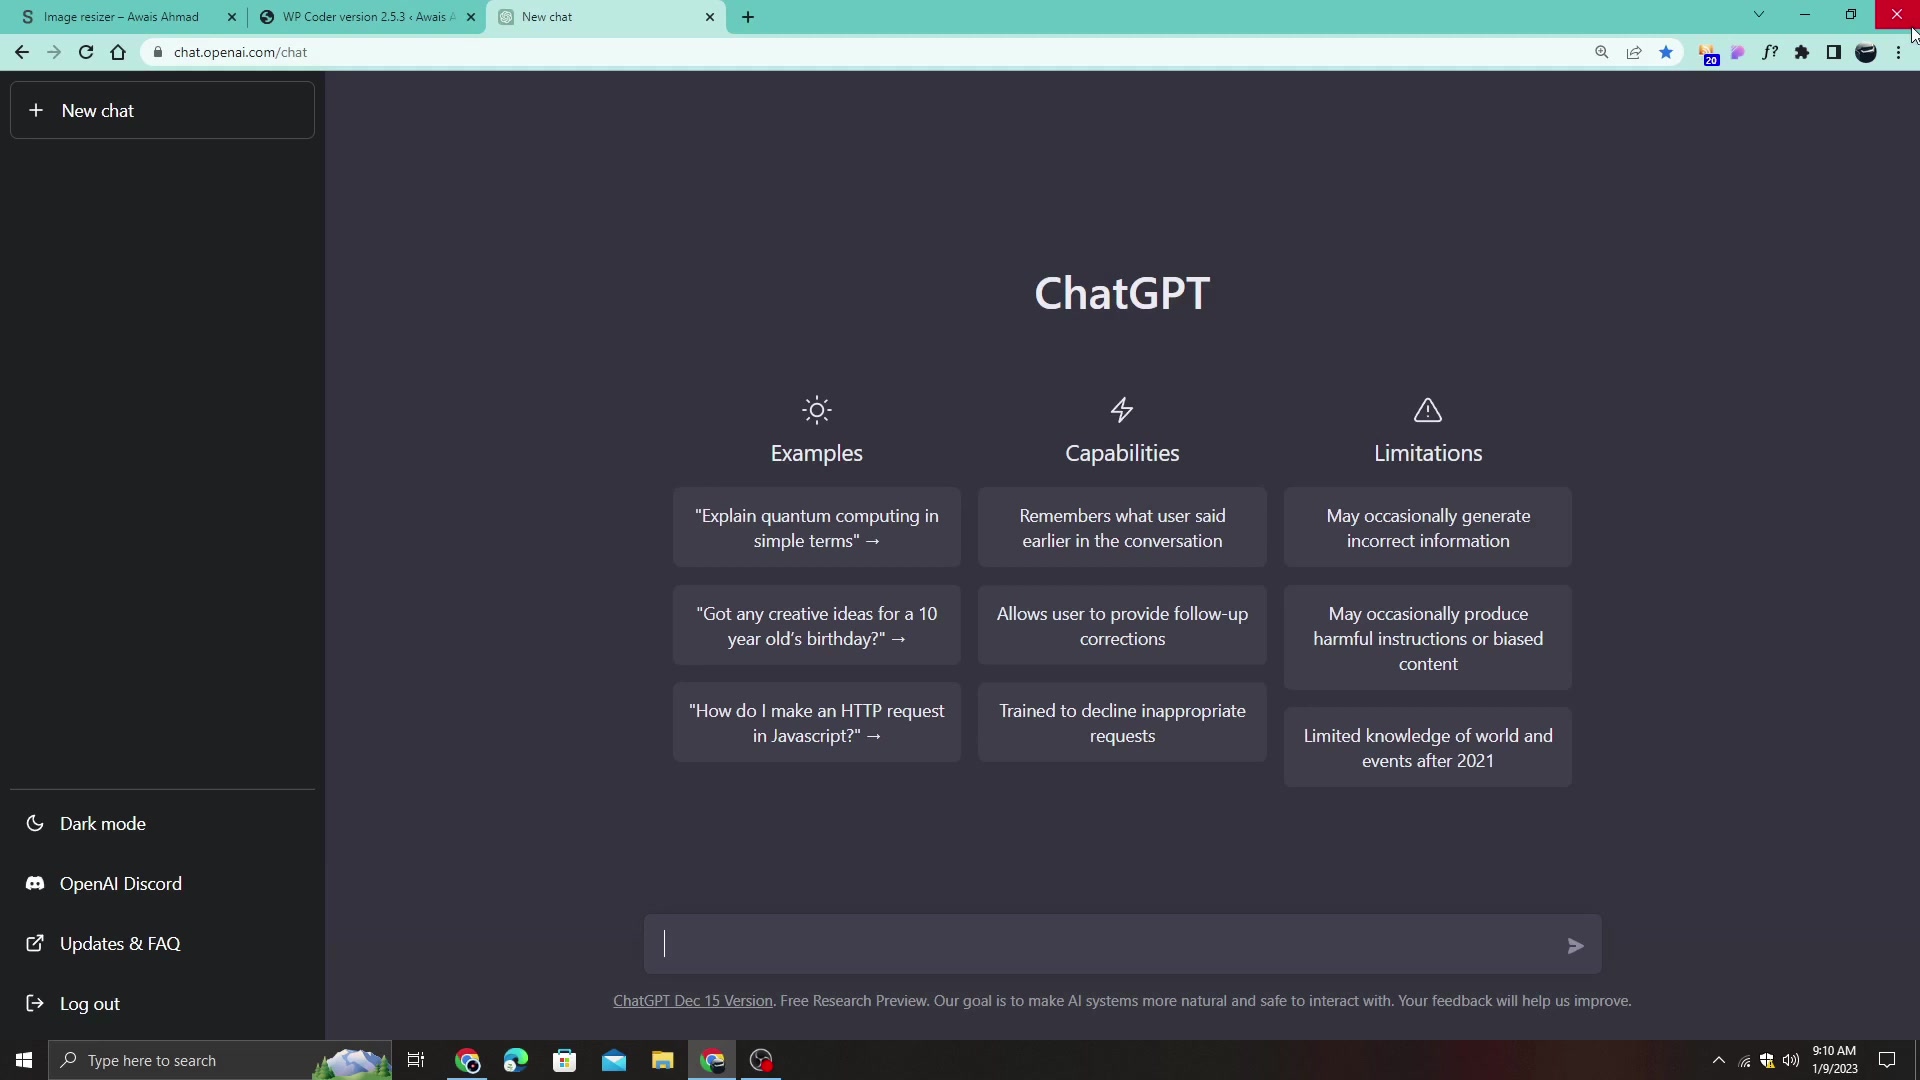Open Mail app from taskbar
The image size is (1920, 1080).
pos(614,1060)
